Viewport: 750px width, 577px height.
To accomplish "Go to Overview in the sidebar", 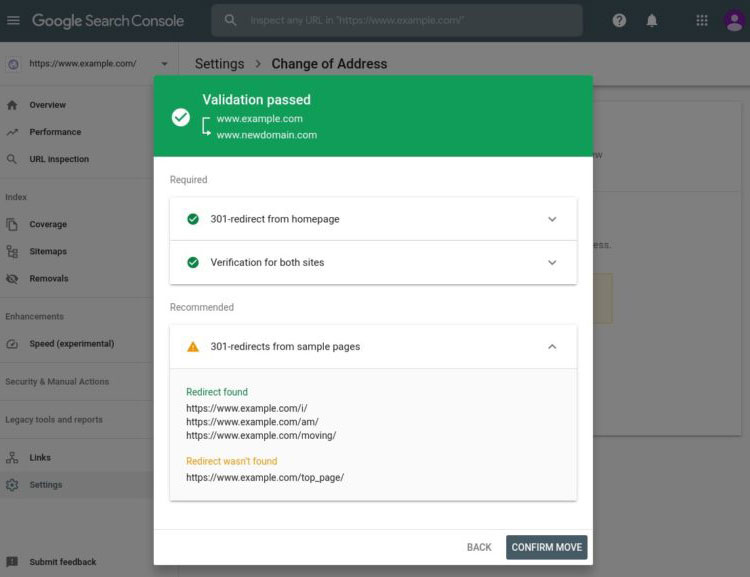I will point(47,105).
